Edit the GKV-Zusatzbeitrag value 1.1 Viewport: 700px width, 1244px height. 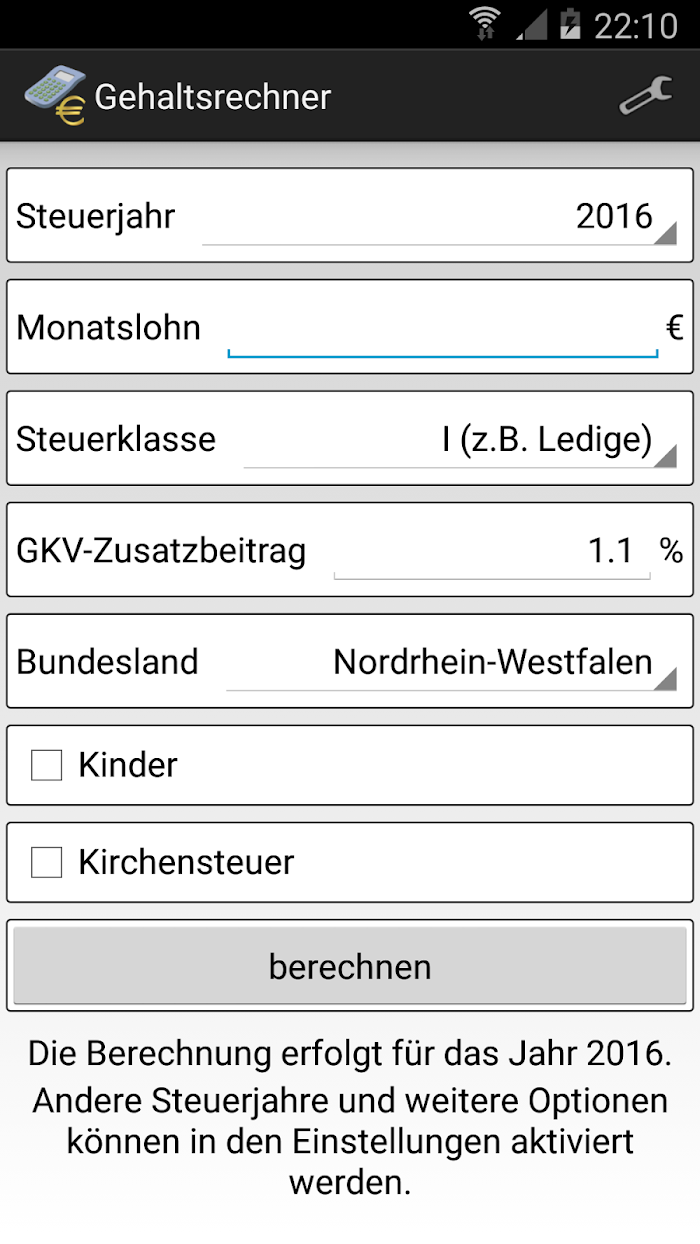click(x=492, y=551)
